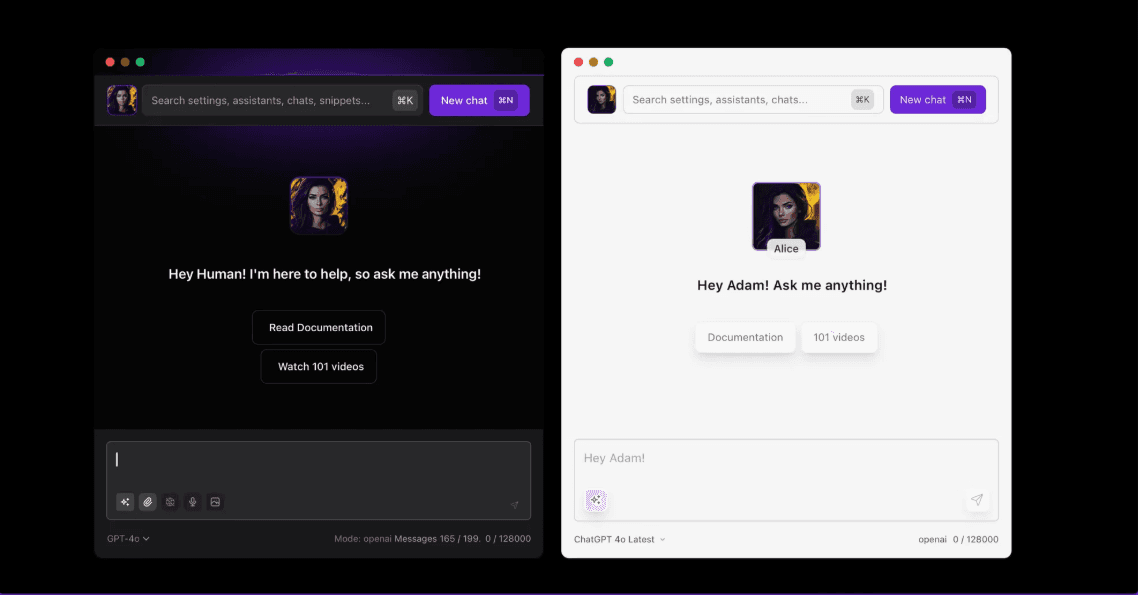Click the small avatar in dark window header
Screen dimensions: 1138x595
coord(122,100)
